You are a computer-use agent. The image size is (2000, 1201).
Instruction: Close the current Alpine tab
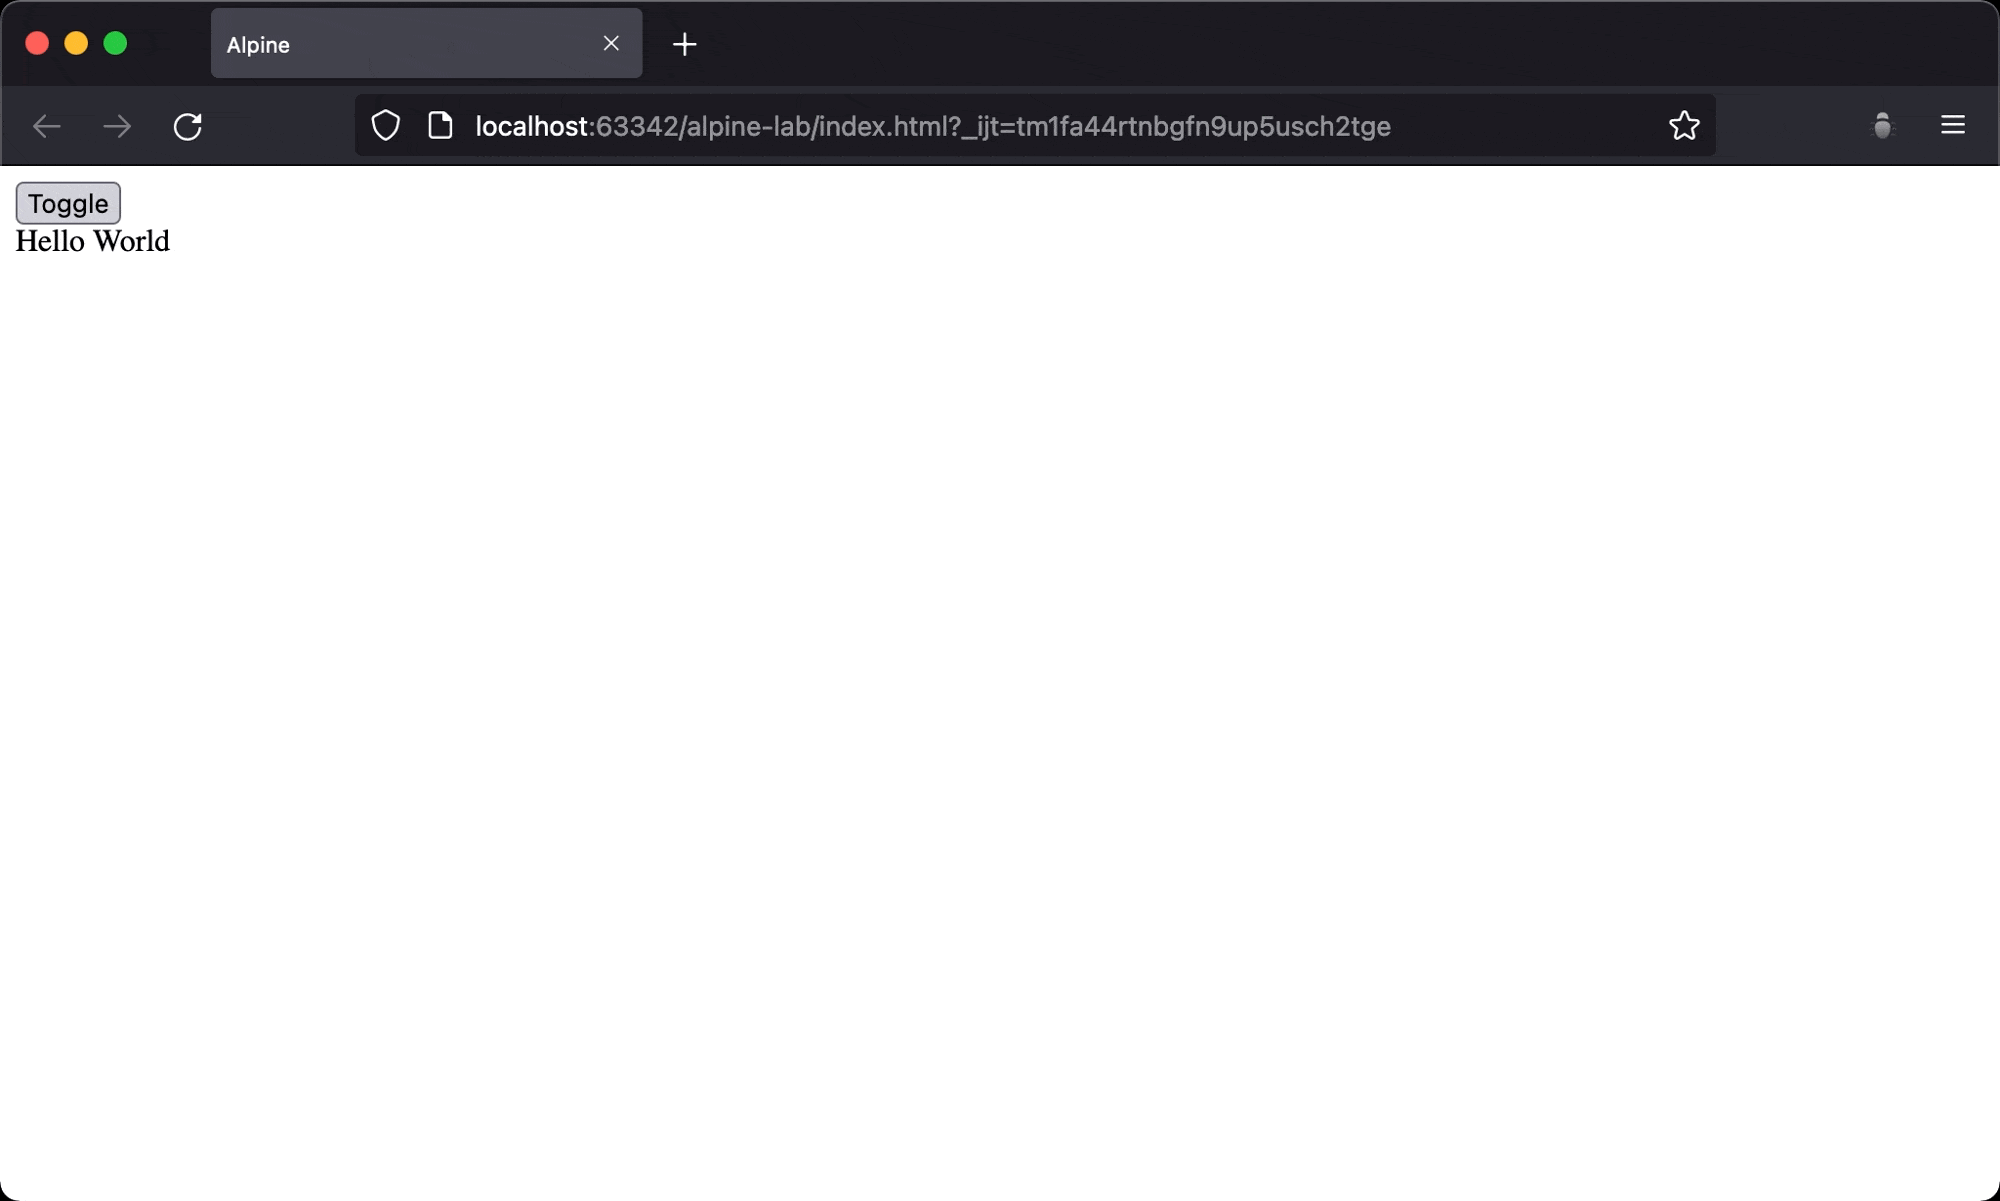[611, 43]
